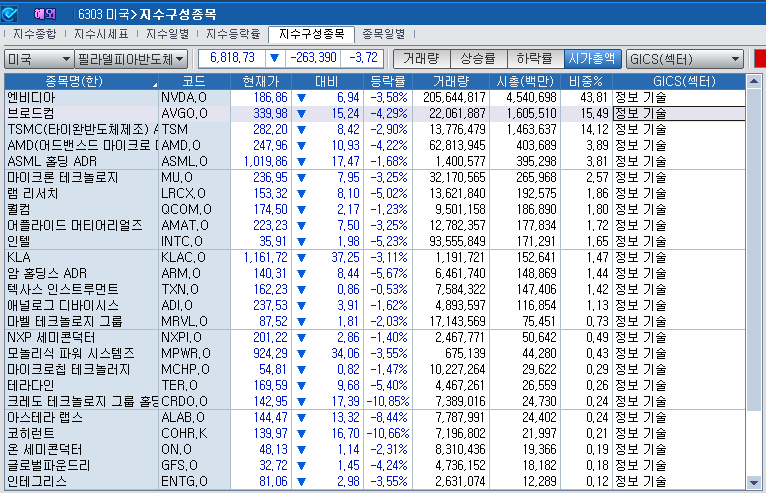Click the -3.72 percent change value
Screen dimensions: 766x493
(x=363, y=58)
